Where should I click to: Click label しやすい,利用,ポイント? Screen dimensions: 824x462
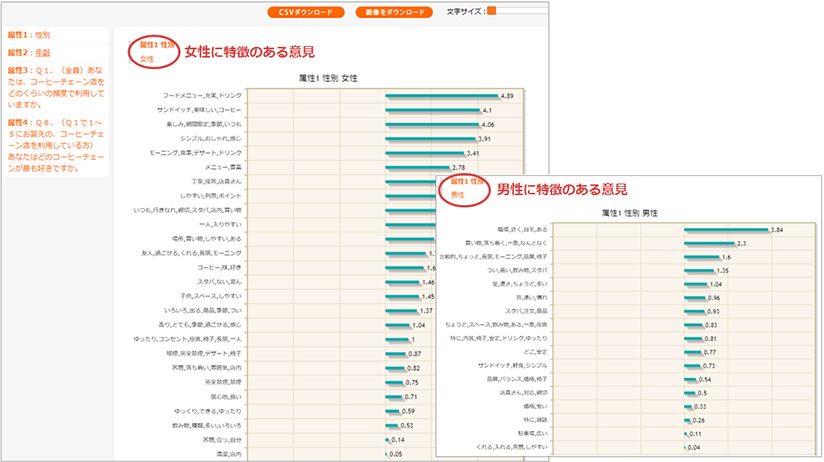[x=211, y=196]
